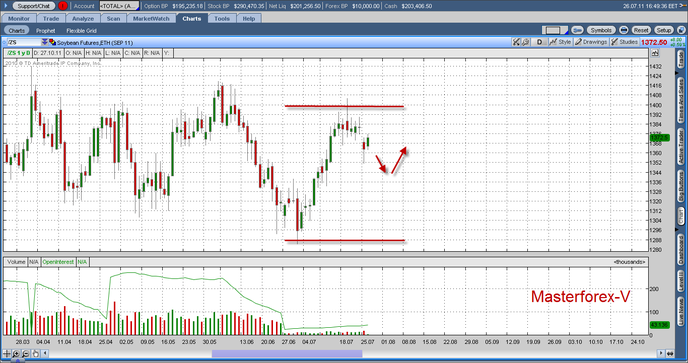The image size is (688, 363).
Task: Open the Times And Sales sidebar gadget
Action: click(681, 99)
